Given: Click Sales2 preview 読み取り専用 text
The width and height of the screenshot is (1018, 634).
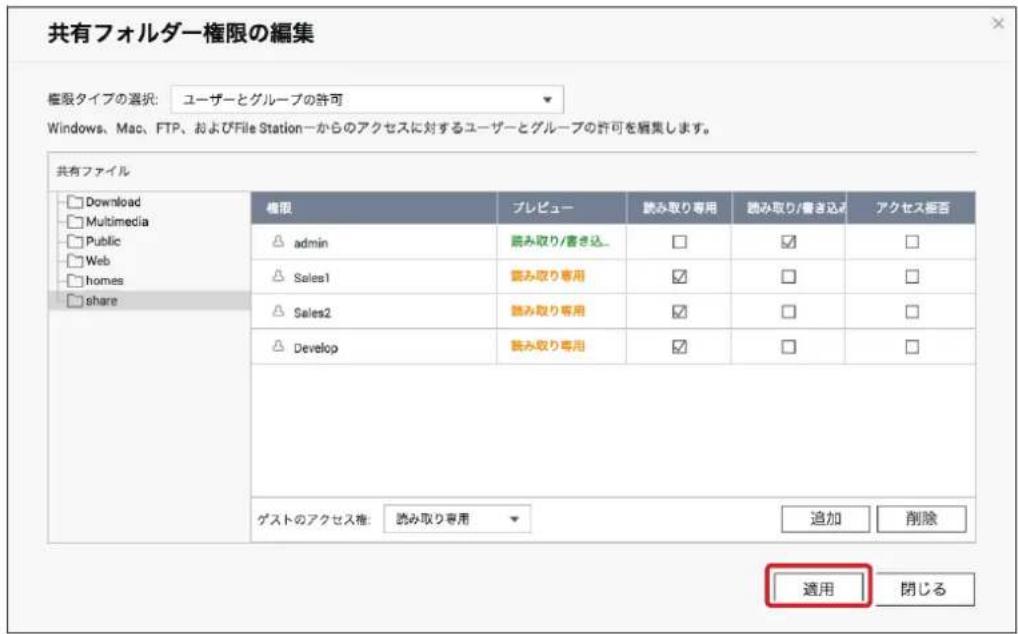Looking at the screenshot, I should pos(547,311).
